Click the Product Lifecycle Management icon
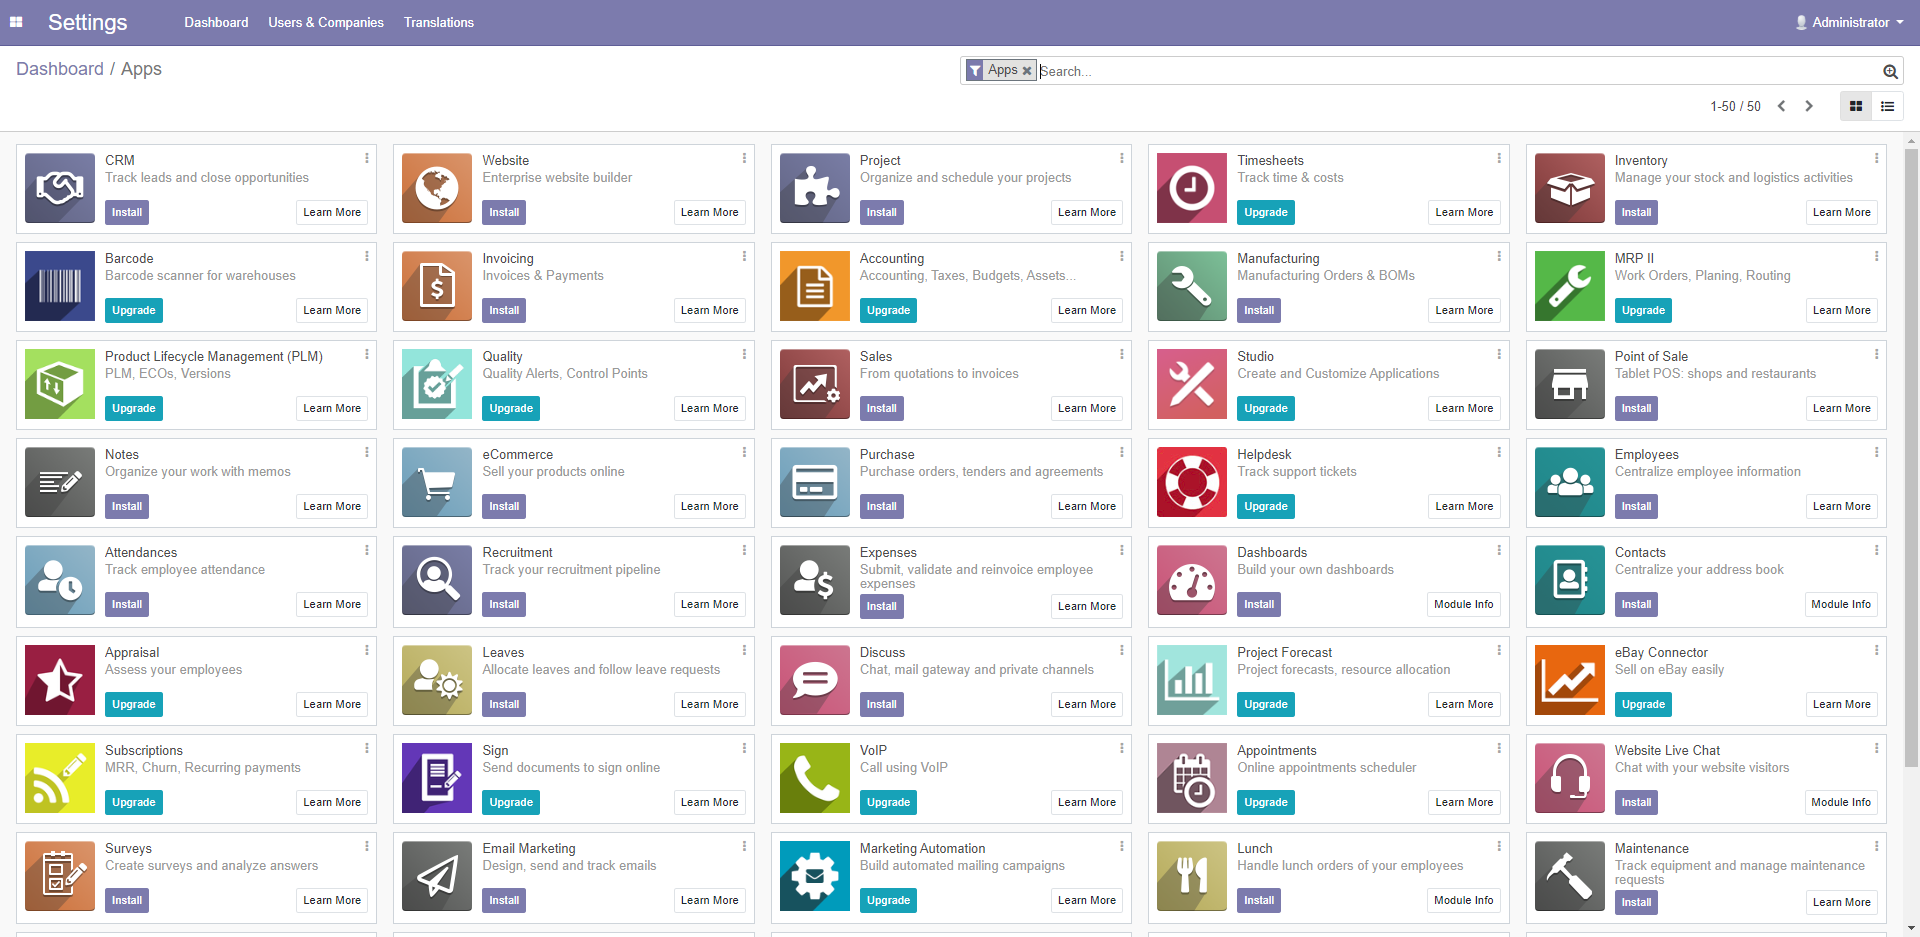This screenshot has height=937, width=1920. pos(60,384)
